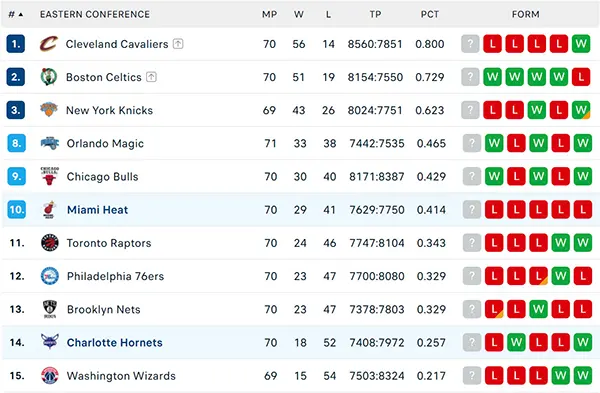The height and width of the screenshot is (393, 600).
Task: Click promotion arrow icon beside Boston Celtics
Action: click(x=152, y=77)
